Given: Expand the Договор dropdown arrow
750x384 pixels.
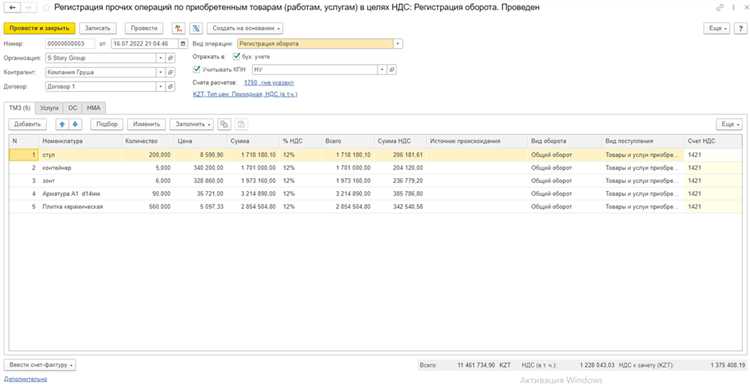Looking at the screenshot, I should [161, 87].
